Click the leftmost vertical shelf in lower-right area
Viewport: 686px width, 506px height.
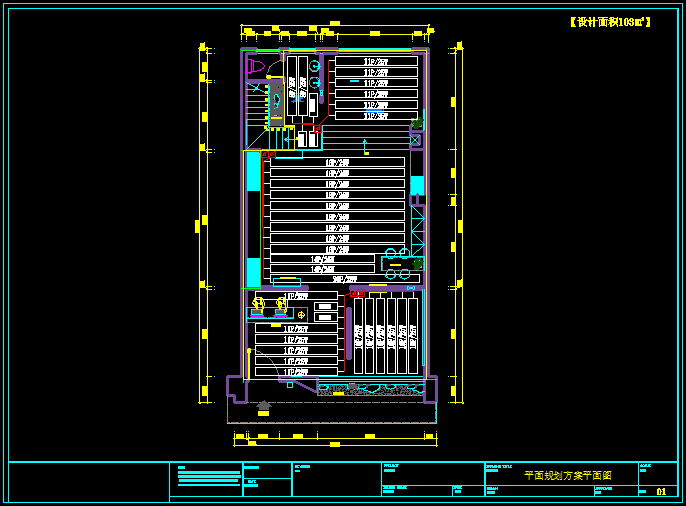(359, 335)
